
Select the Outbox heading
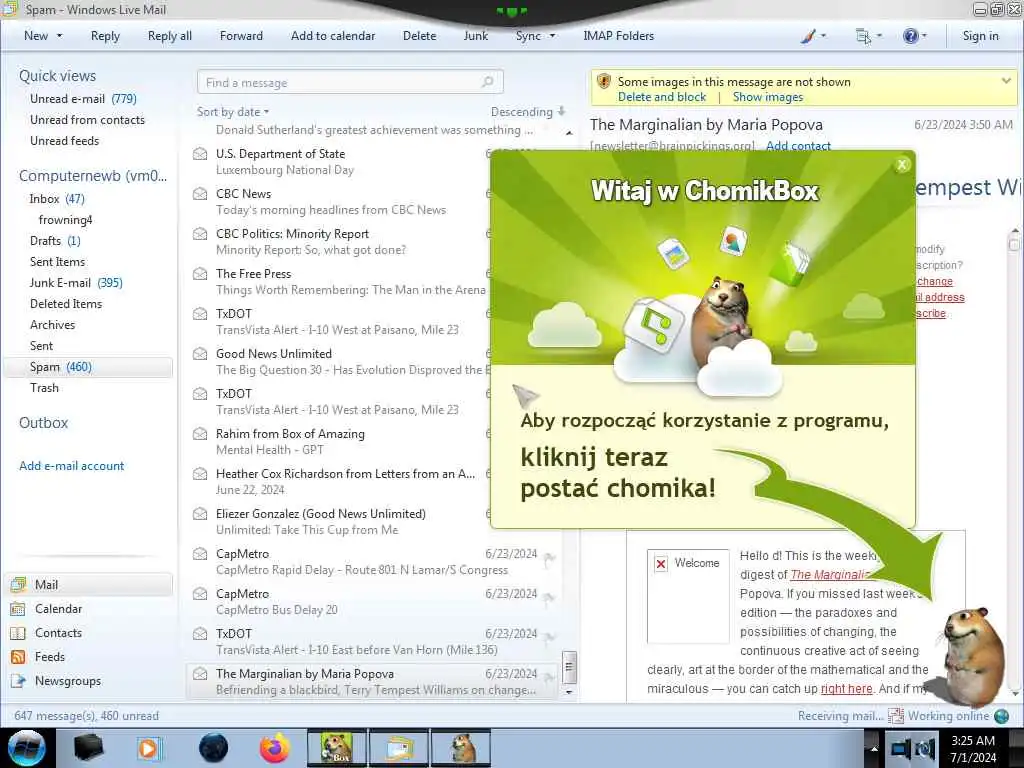pos(43,423)
